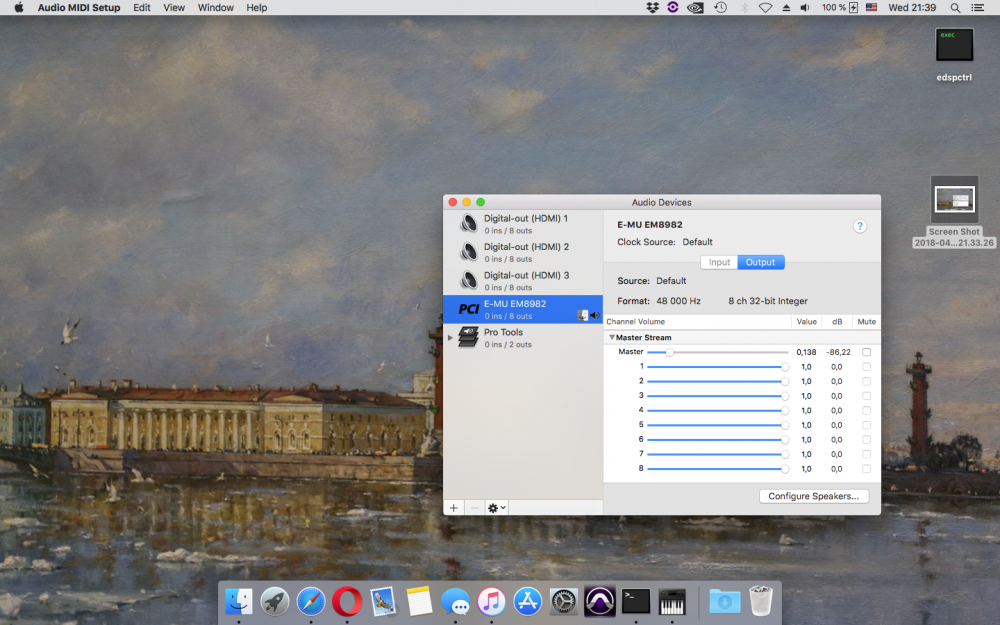The height and width of the screenshot is (625, 1000).
Task: Mute channel 6 checkbox
Action: [x=866, y=439]
